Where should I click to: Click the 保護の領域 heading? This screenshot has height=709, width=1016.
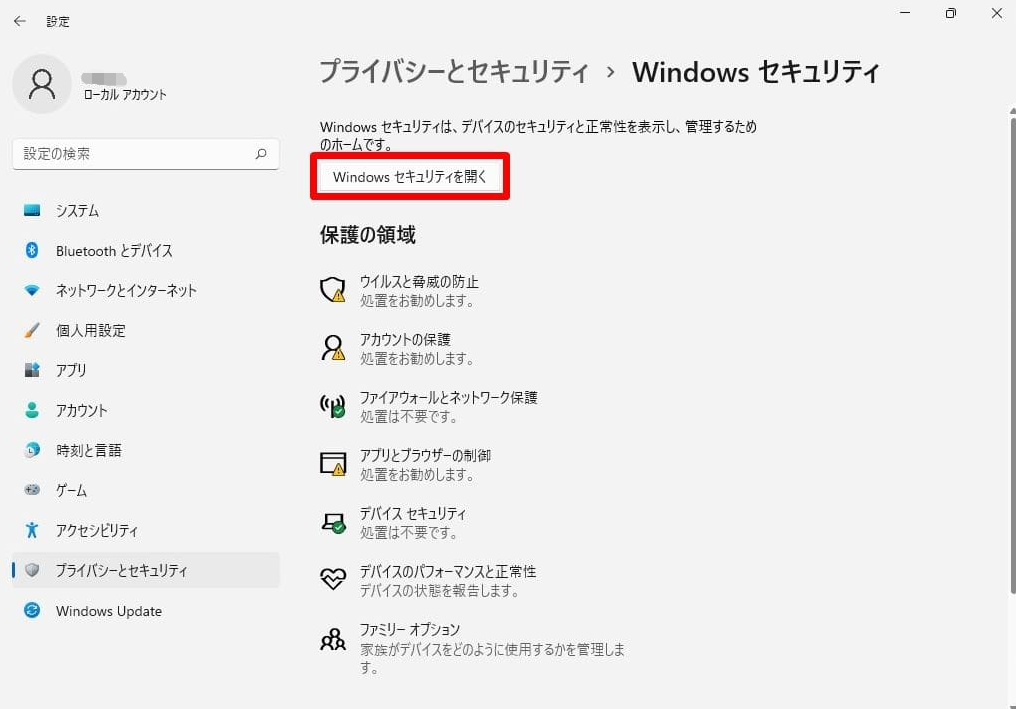point(367,235)
